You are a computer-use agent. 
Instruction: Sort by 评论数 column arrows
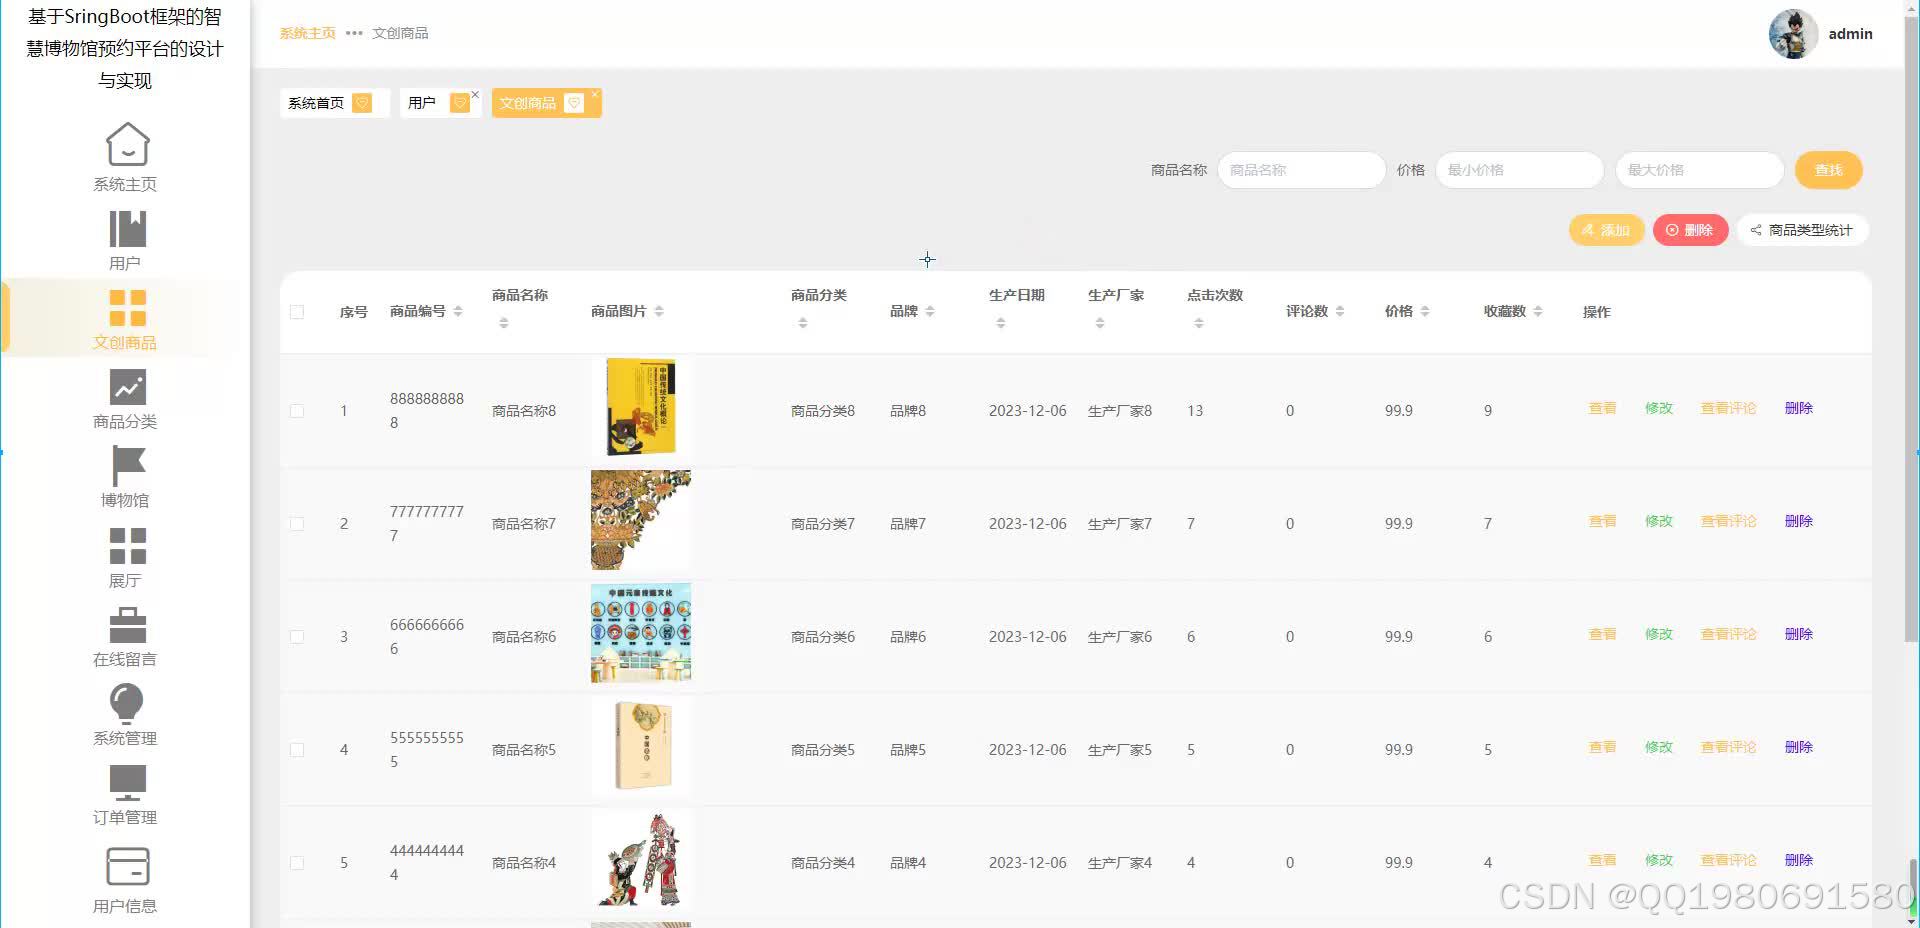pyautogui.click(x=1340, y=311)
